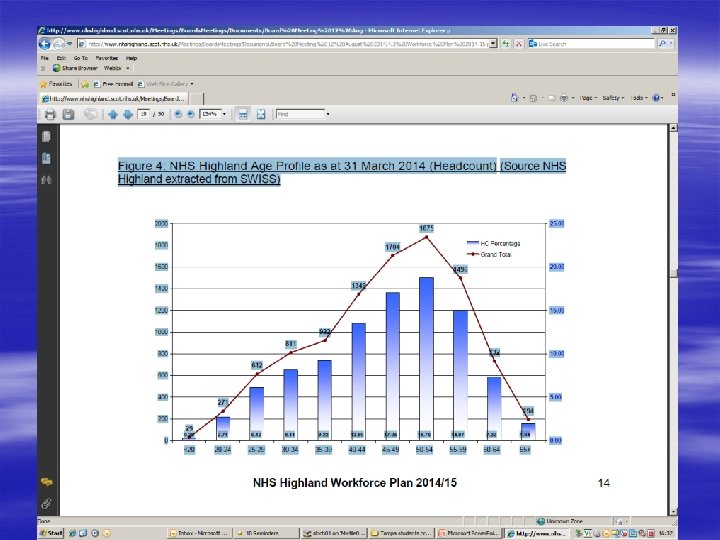This screenshot has height=540, width=720.
Task: Select the nhshighland page tab
Action: click(x=114, y=99)
